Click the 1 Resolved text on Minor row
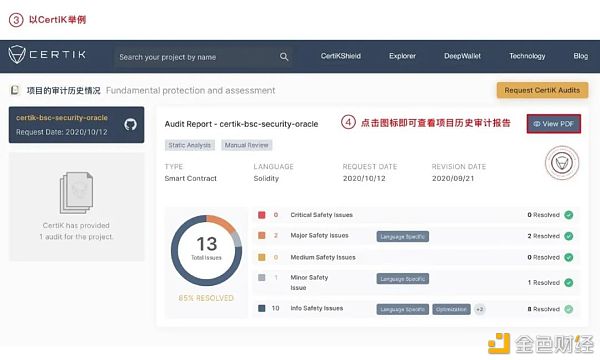 click(543, 283)
